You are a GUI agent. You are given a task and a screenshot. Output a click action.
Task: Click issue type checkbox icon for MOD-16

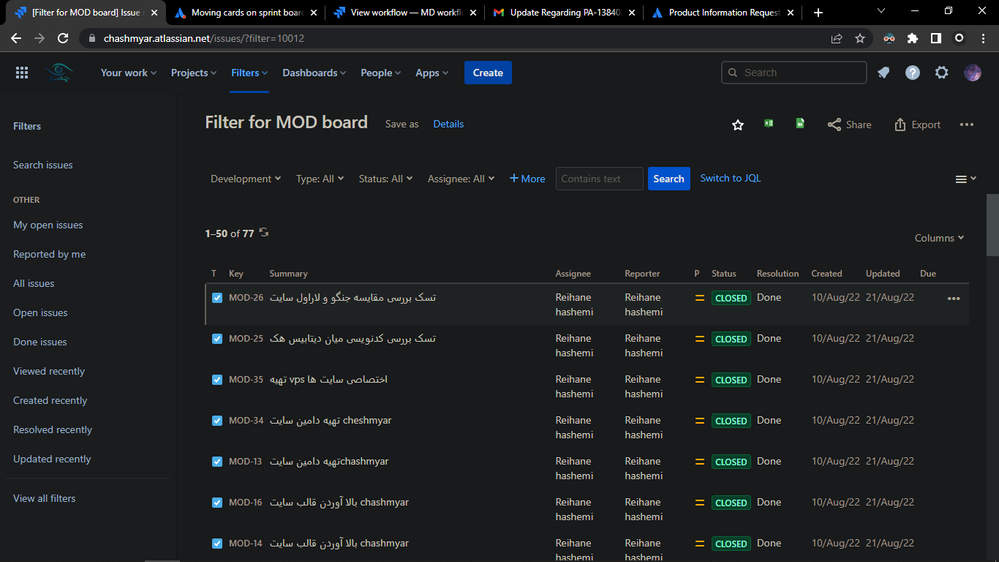(217, 503)
